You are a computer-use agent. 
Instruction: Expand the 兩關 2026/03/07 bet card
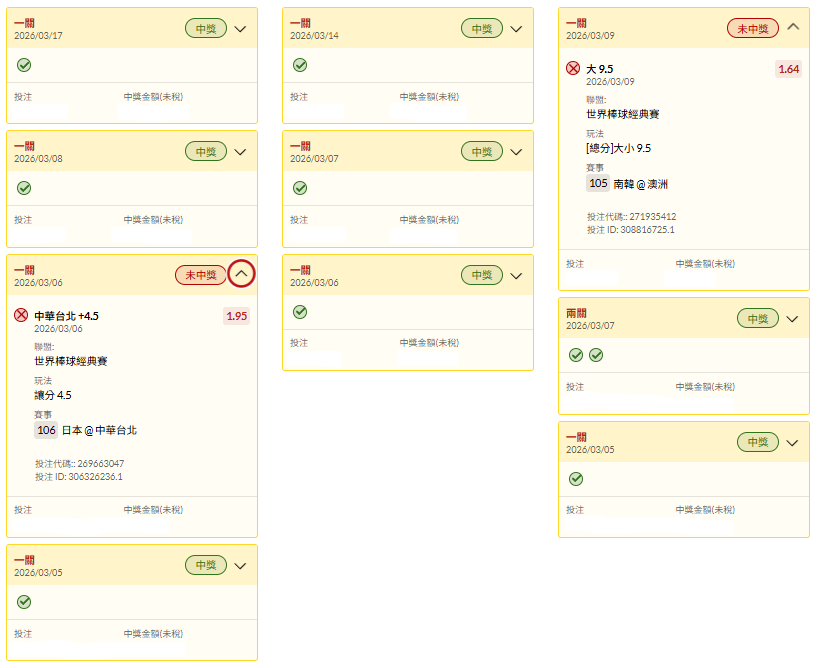pyautogui.click(x=792, y=319)
